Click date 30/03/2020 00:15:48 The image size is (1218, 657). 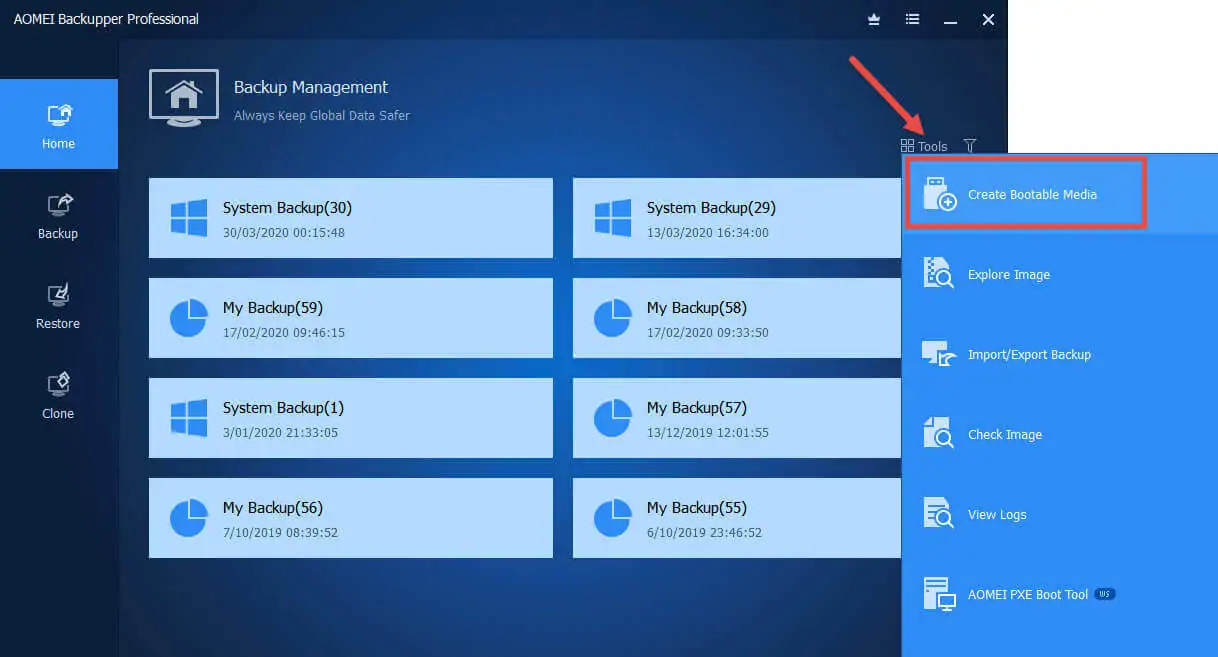(284, 232)
